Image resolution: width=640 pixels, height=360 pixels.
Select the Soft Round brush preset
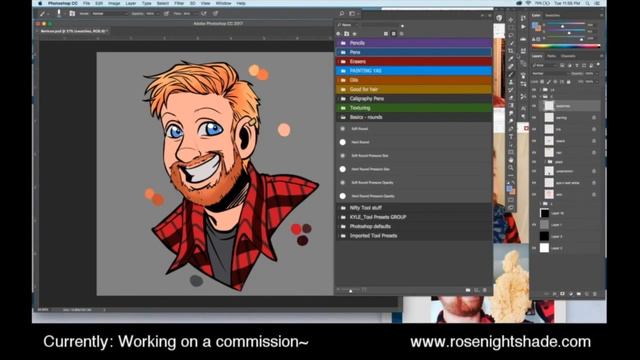click(414, 129)
